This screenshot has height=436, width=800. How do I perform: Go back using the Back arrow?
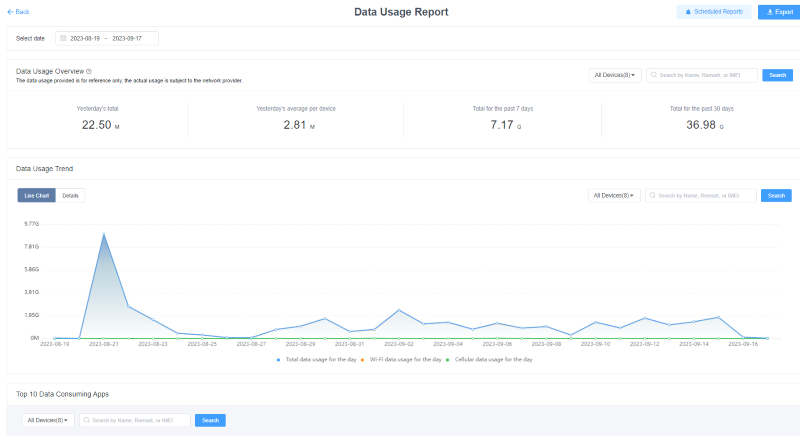pos(18,12)
